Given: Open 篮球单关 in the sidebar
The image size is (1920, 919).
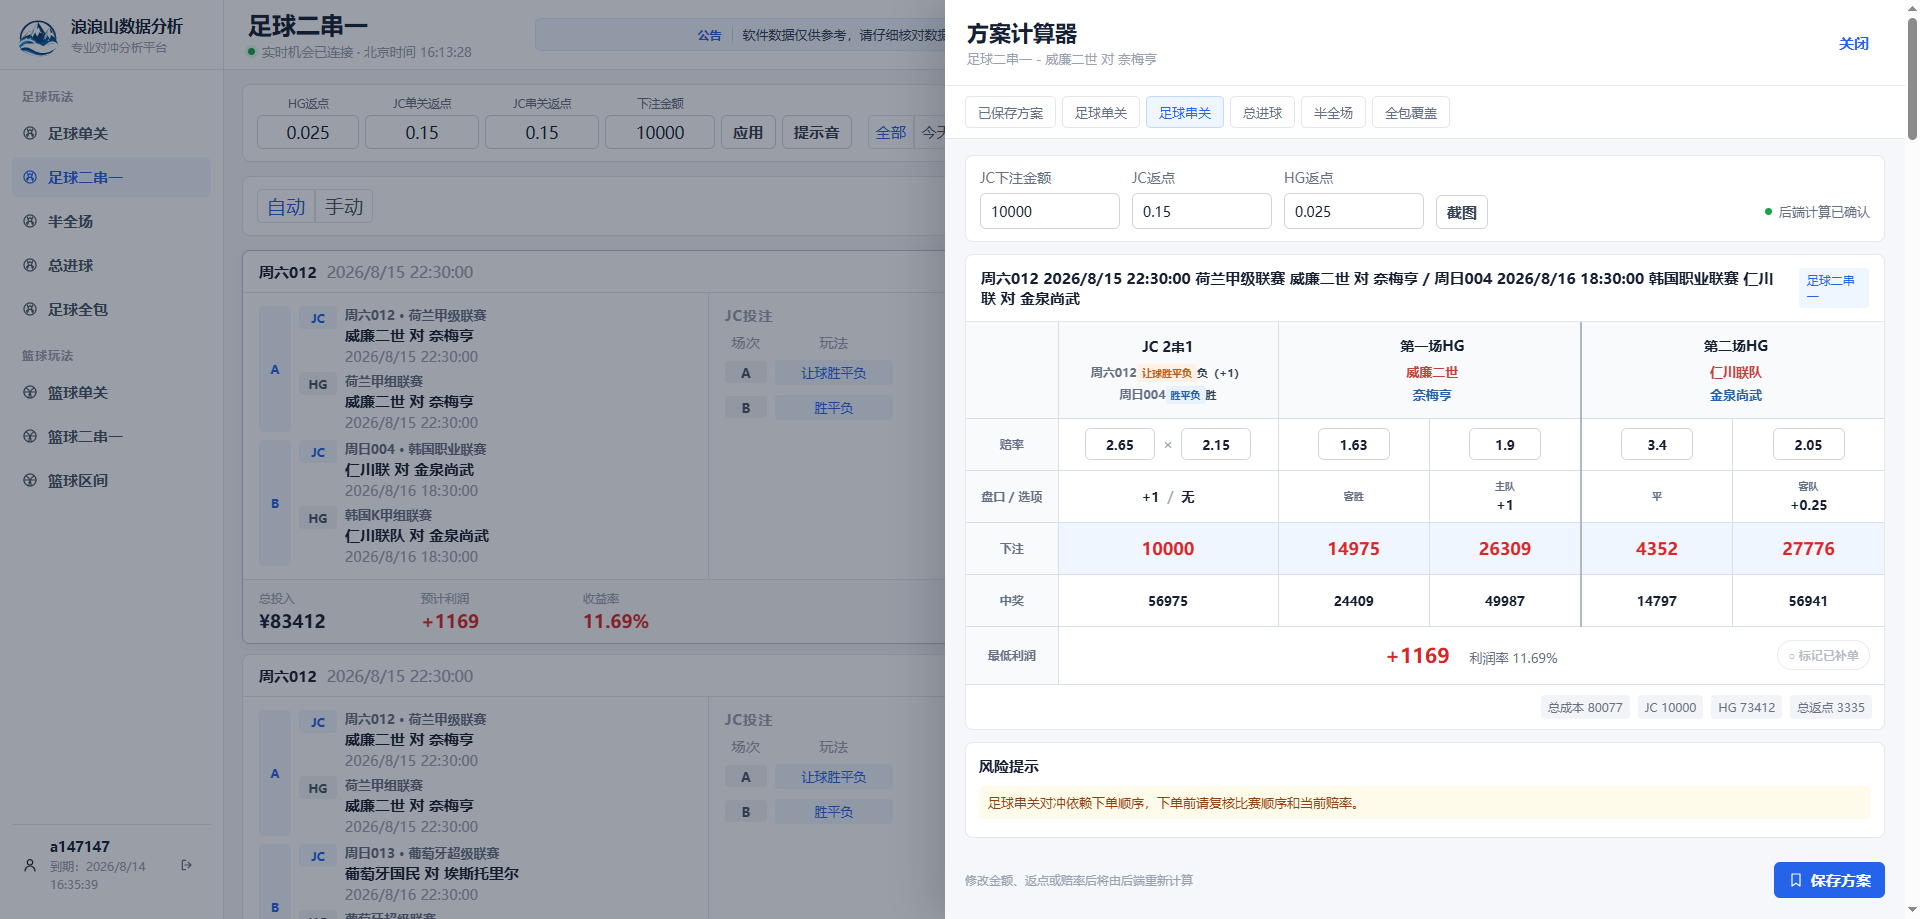Looking at the screenshot, I should tap(111, 392).
